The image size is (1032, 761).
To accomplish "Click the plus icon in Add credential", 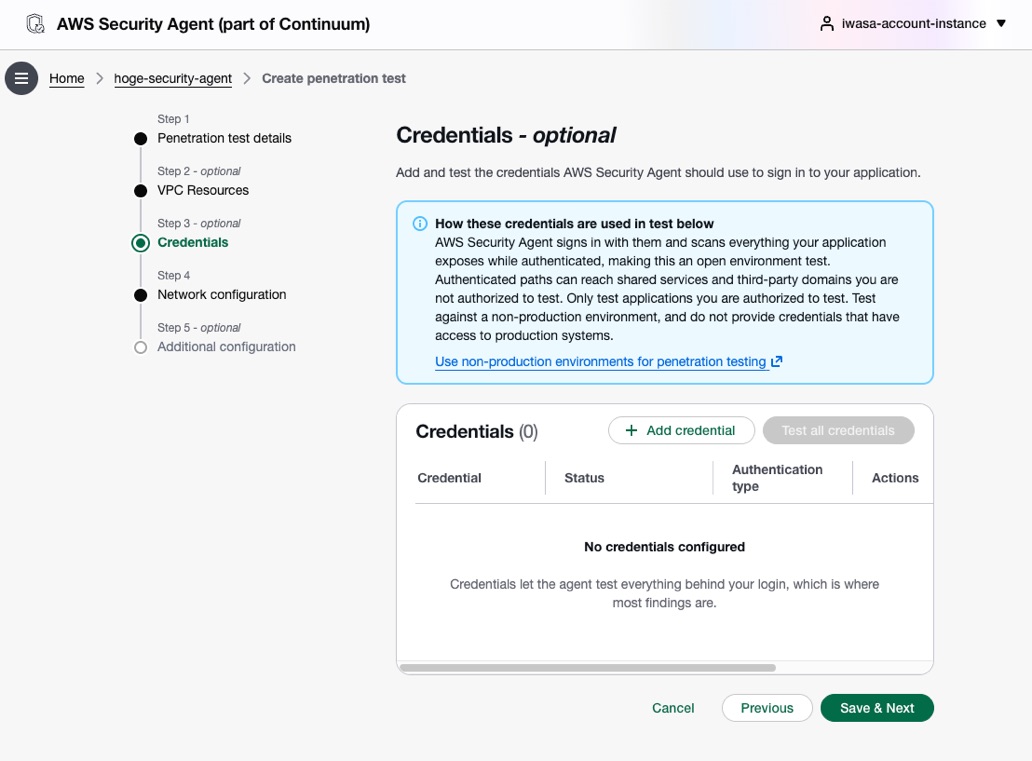I will pyautogui.click(x=631, y=431).
